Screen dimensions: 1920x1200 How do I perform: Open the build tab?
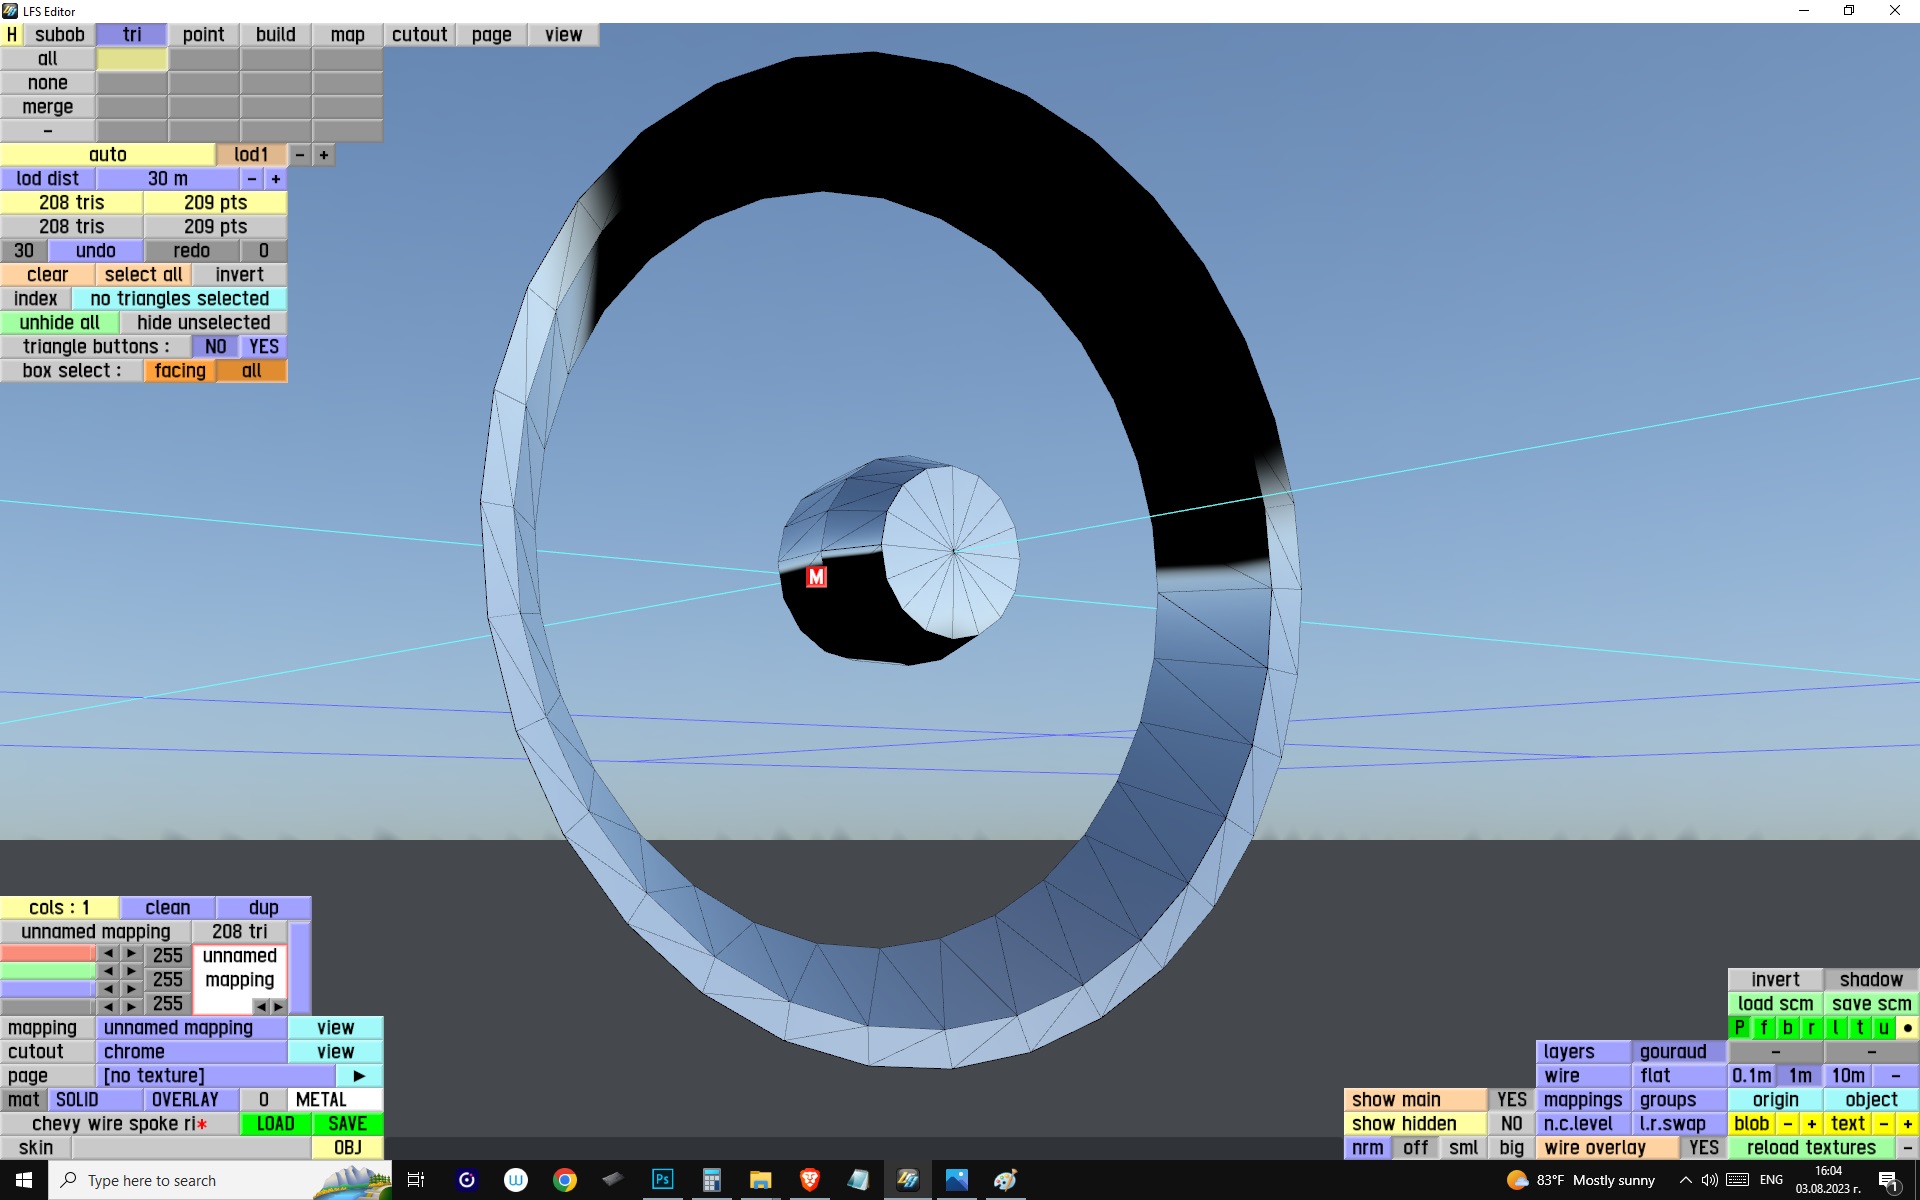[x=275, y=34]
